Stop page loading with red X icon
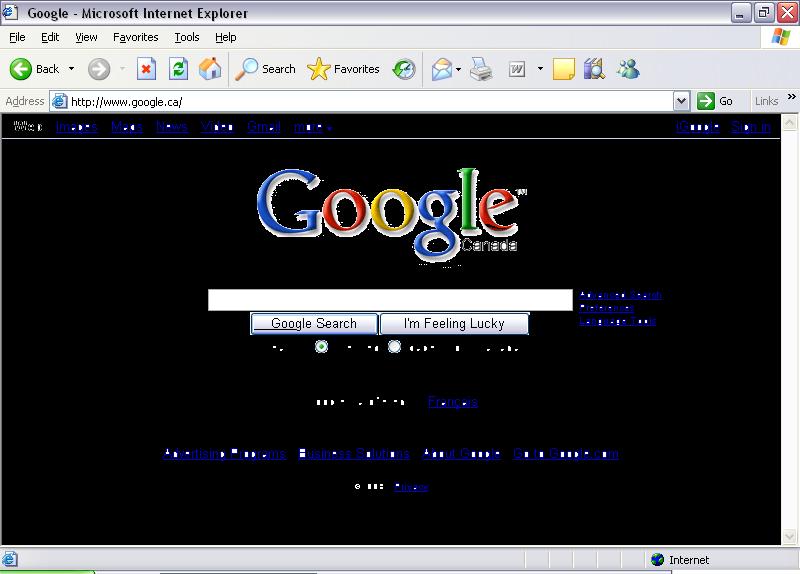The height and width of the screenshot is (574, 800). pyautogui.click(x=146, y=69)
